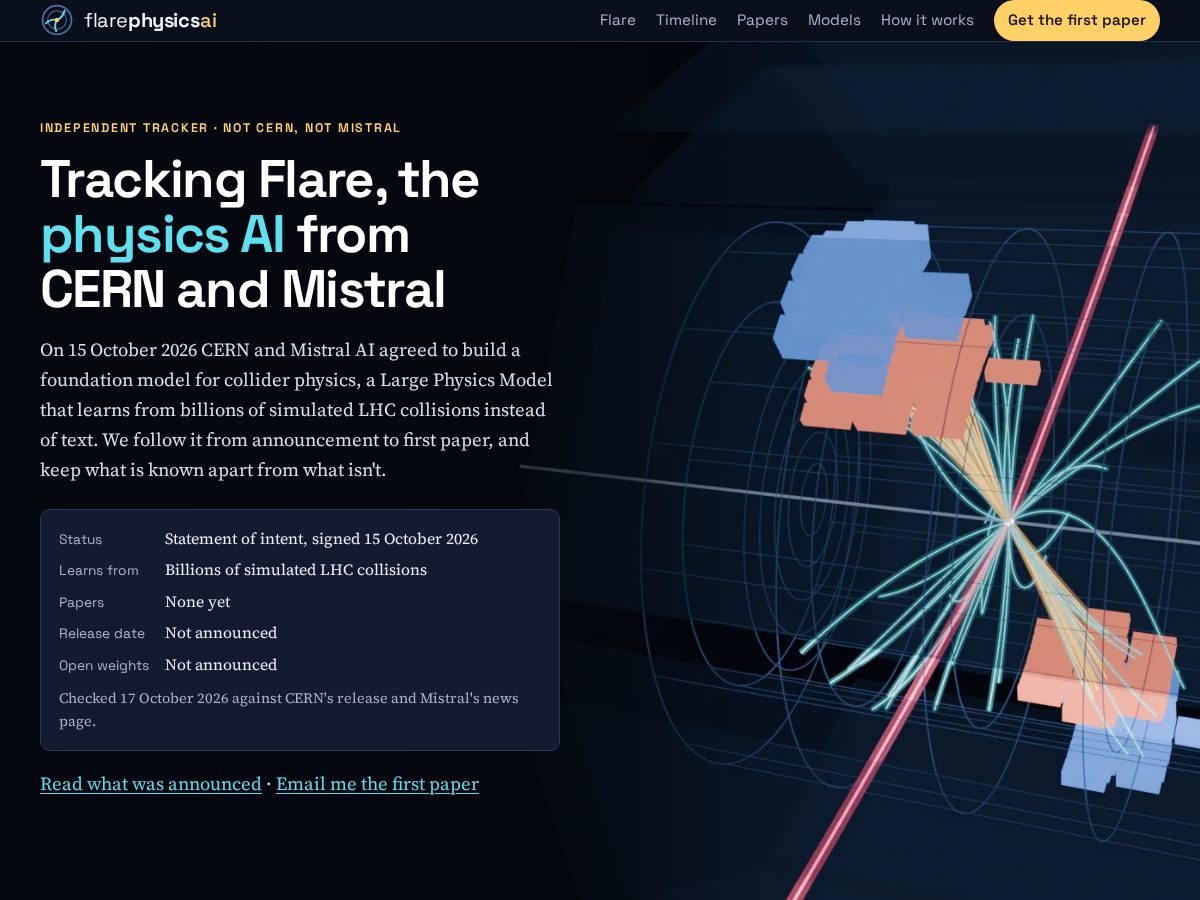Select Papers in the navigation
The width and height of the screenshot is (1200, 900).
point(762,20)
